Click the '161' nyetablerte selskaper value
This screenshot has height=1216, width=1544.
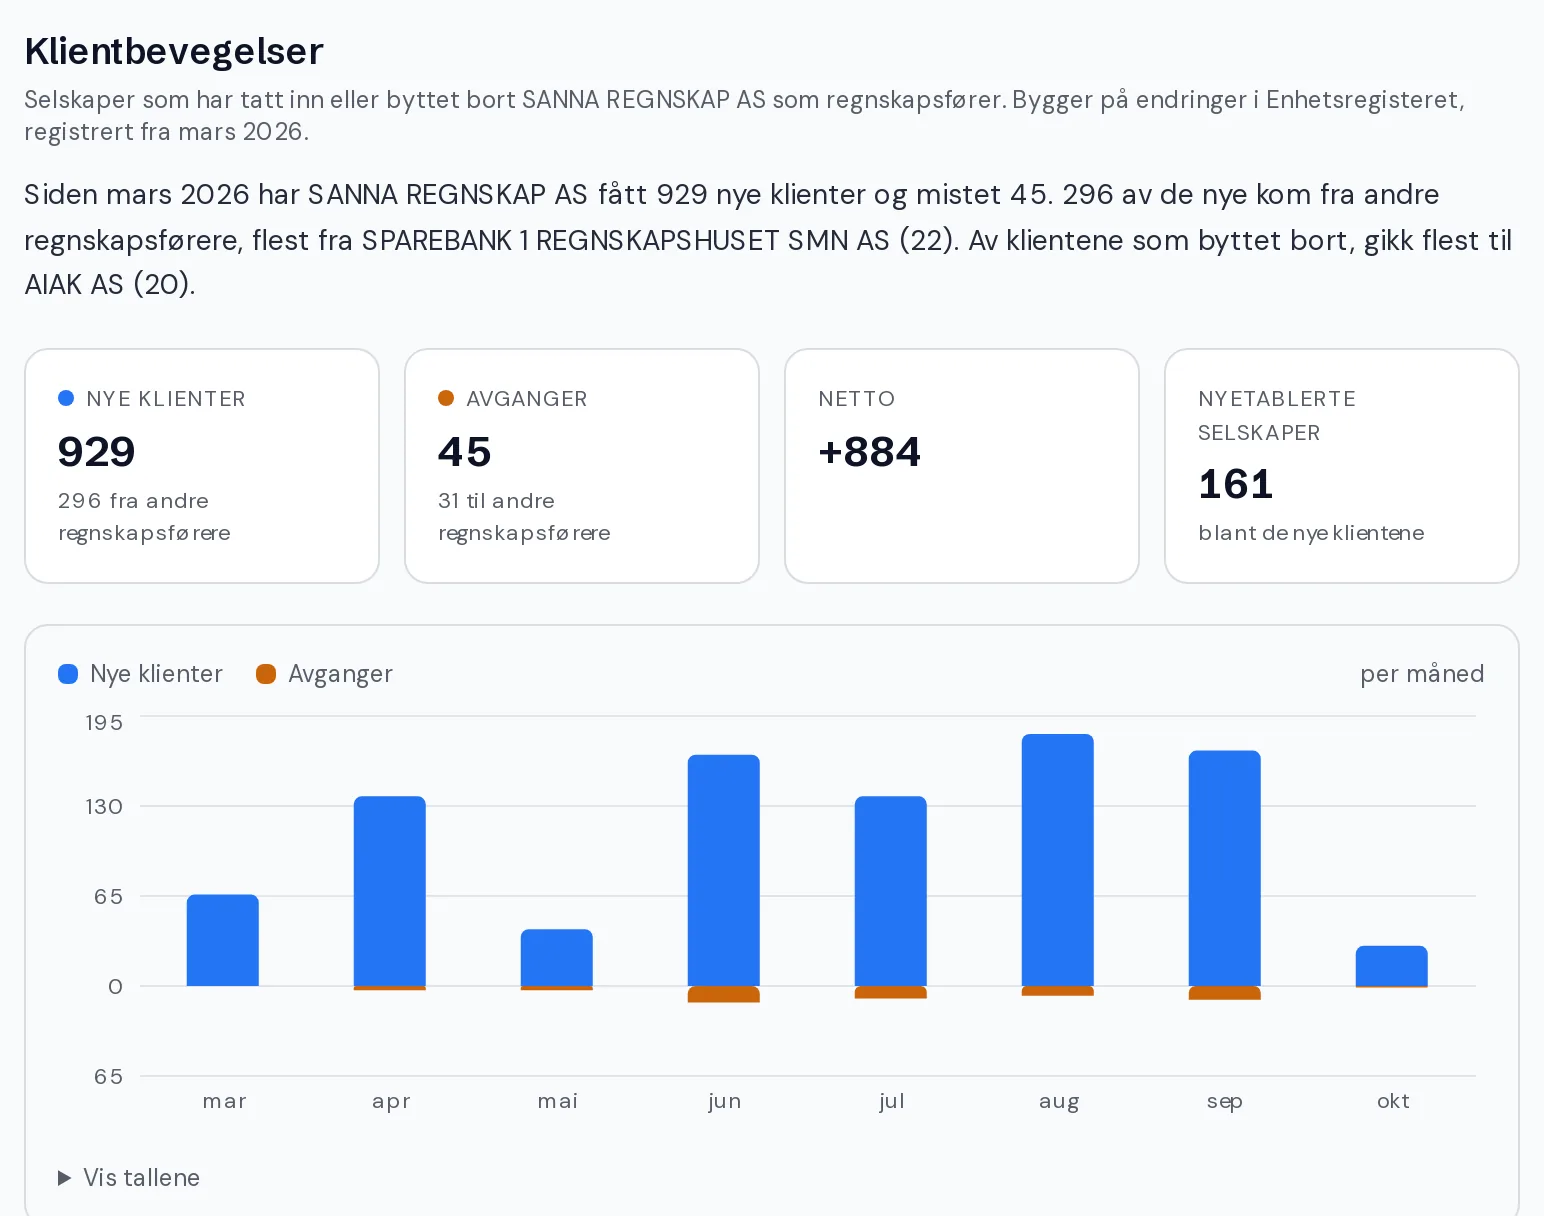pos(1236,485)
